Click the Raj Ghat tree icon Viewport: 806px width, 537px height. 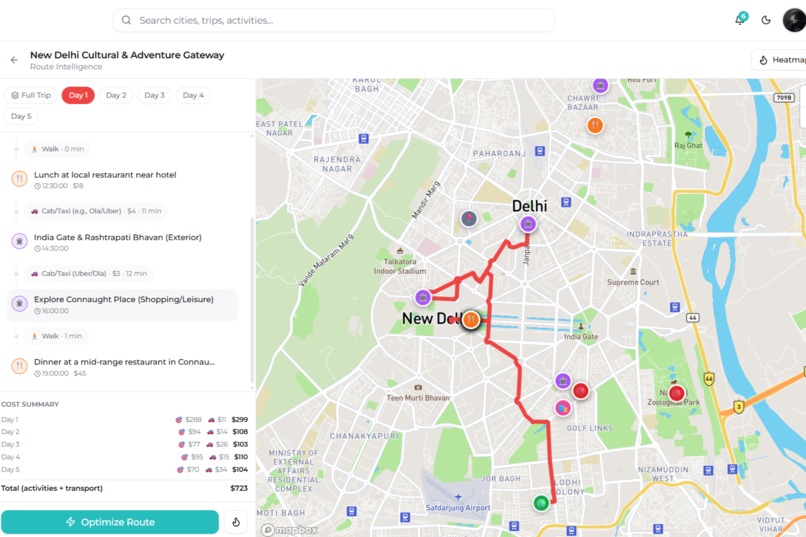pos(688,135)
